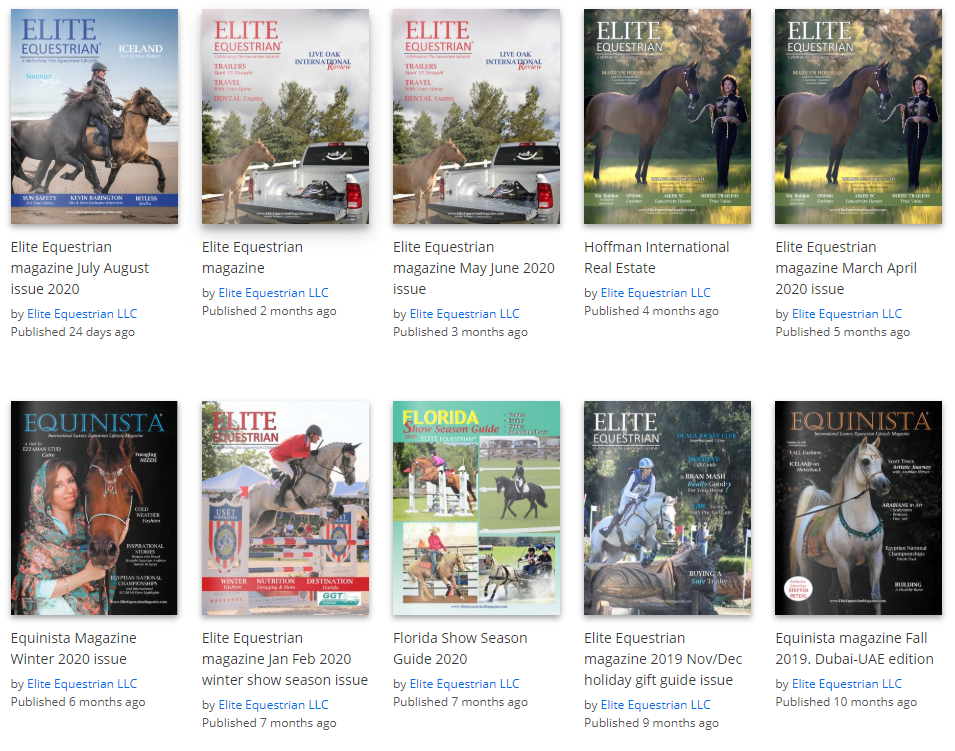
Task: Click title 'Equinista magazine Fall 2019. Dubai-UAE edition'
Action: tap(855, 649)
